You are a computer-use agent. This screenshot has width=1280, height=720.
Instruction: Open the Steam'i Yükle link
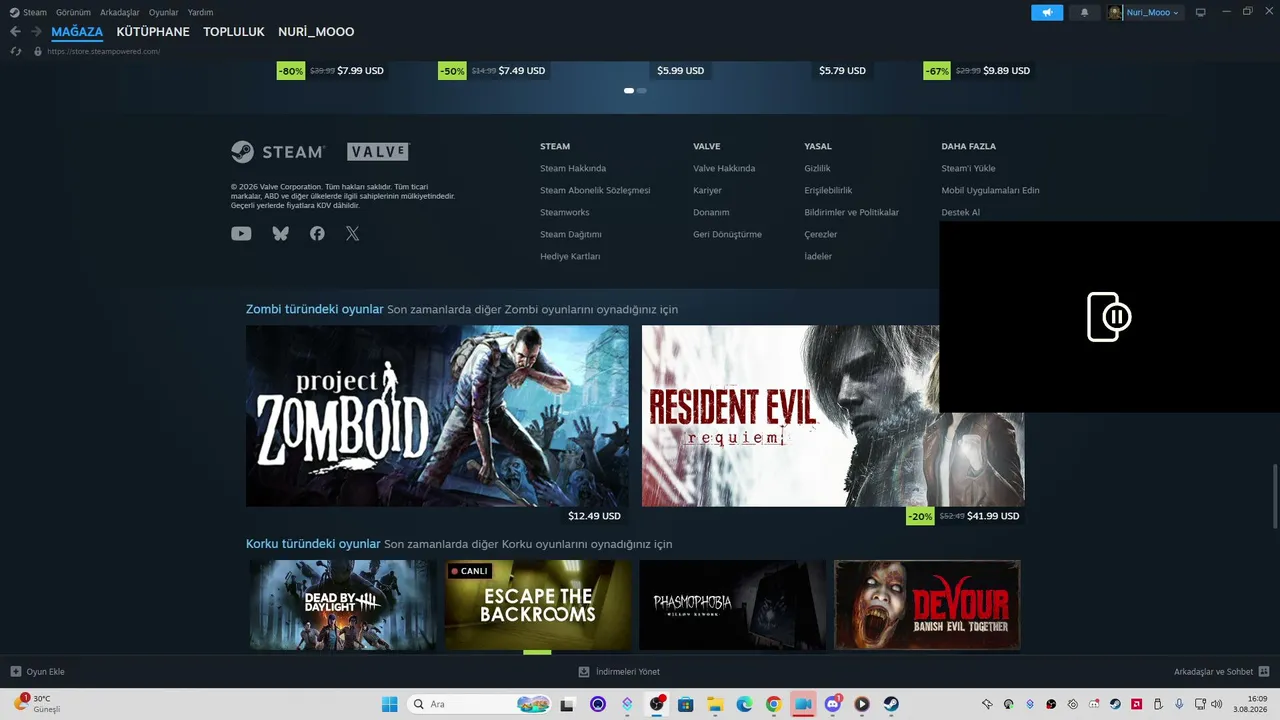tap(968, 168)
